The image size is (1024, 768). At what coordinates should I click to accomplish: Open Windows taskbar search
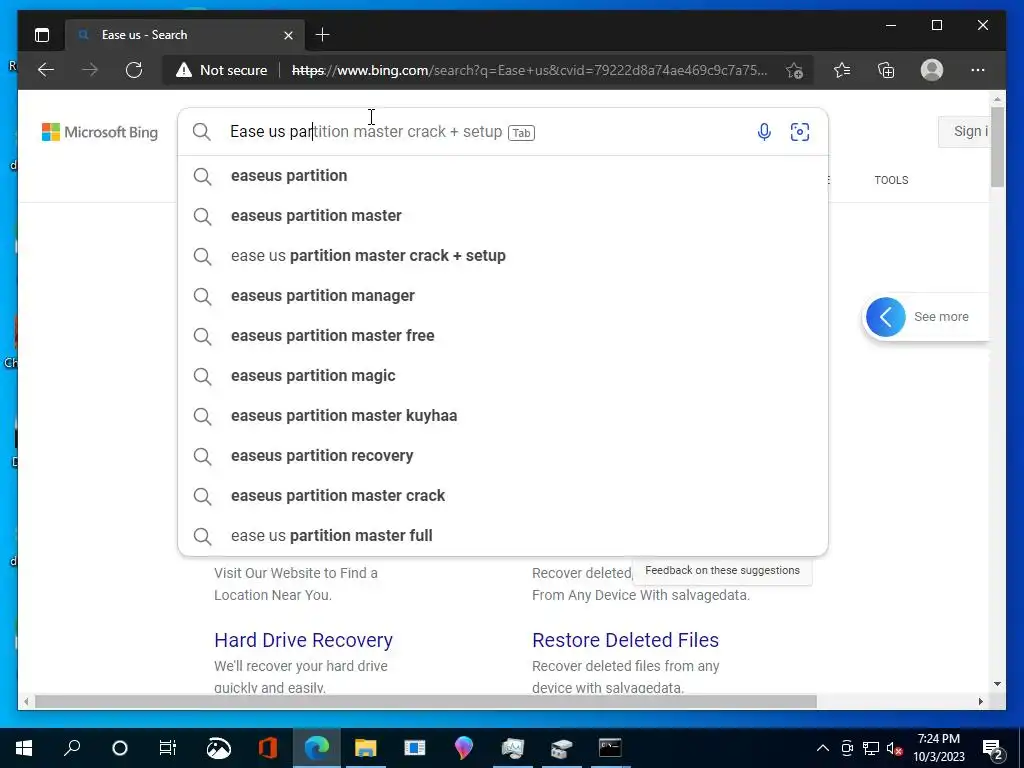tap(72, 748)
